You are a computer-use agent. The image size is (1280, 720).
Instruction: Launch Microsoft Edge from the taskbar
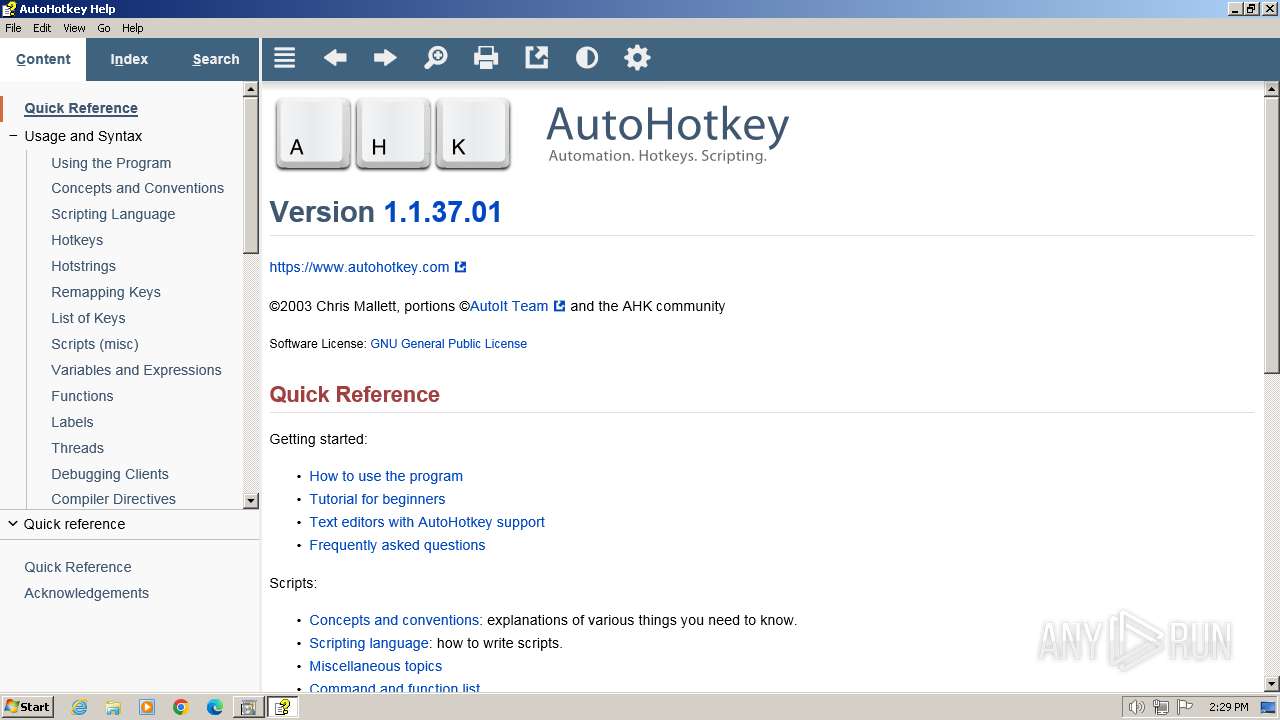tap(215, 707)
